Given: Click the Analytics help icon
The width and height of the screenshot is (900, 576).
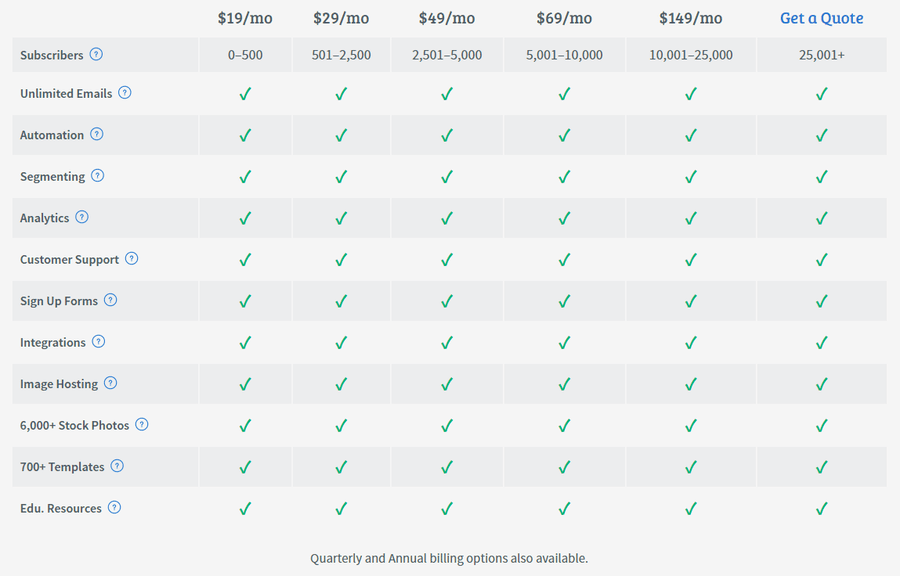Looking at the screenshot, I should pyautogui.click(x=82, y=217).
